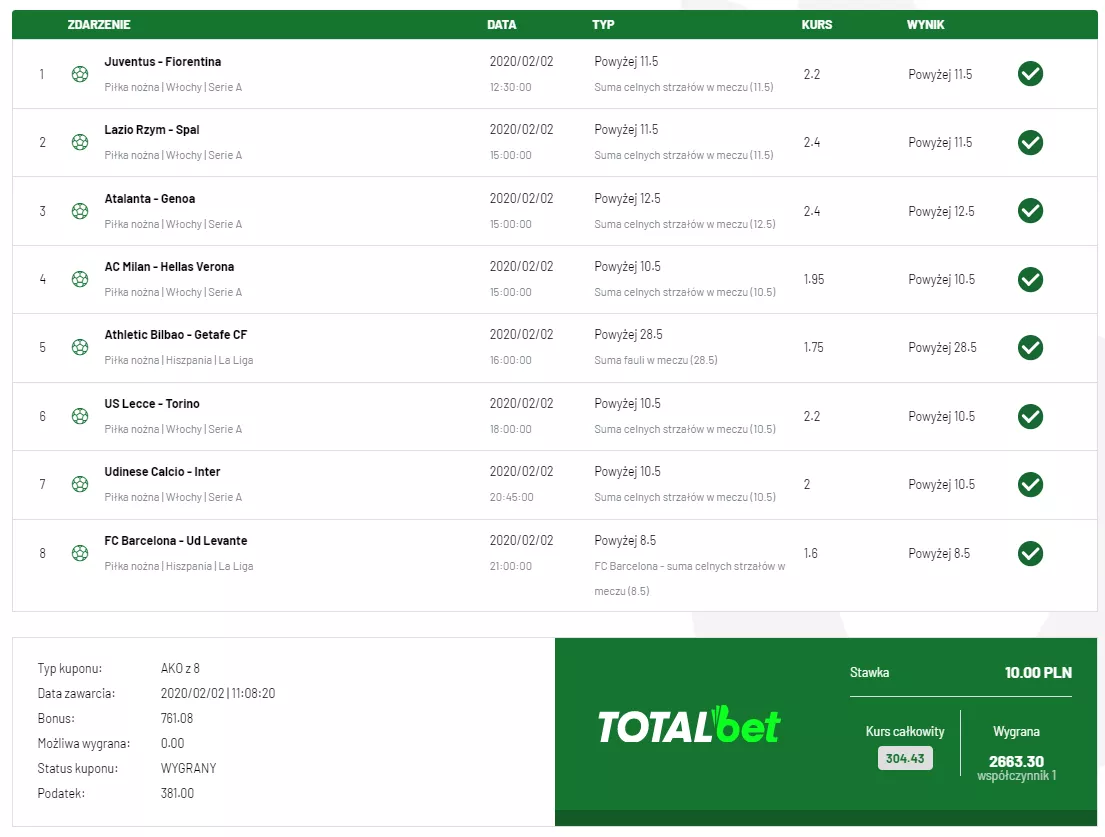Click the WYNIK column header
This screenshot has height=837, width=1105.
pyautogui.click(x=926, y=25)
